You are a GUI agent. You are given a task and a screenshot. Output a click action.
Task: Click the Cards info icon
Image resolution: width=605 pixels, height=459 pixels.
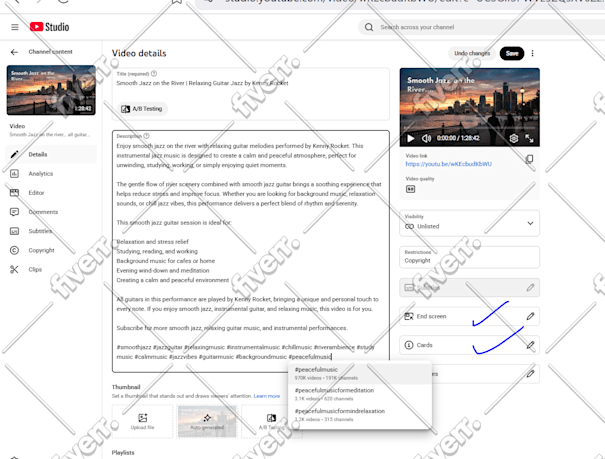[x=409, y=345]
